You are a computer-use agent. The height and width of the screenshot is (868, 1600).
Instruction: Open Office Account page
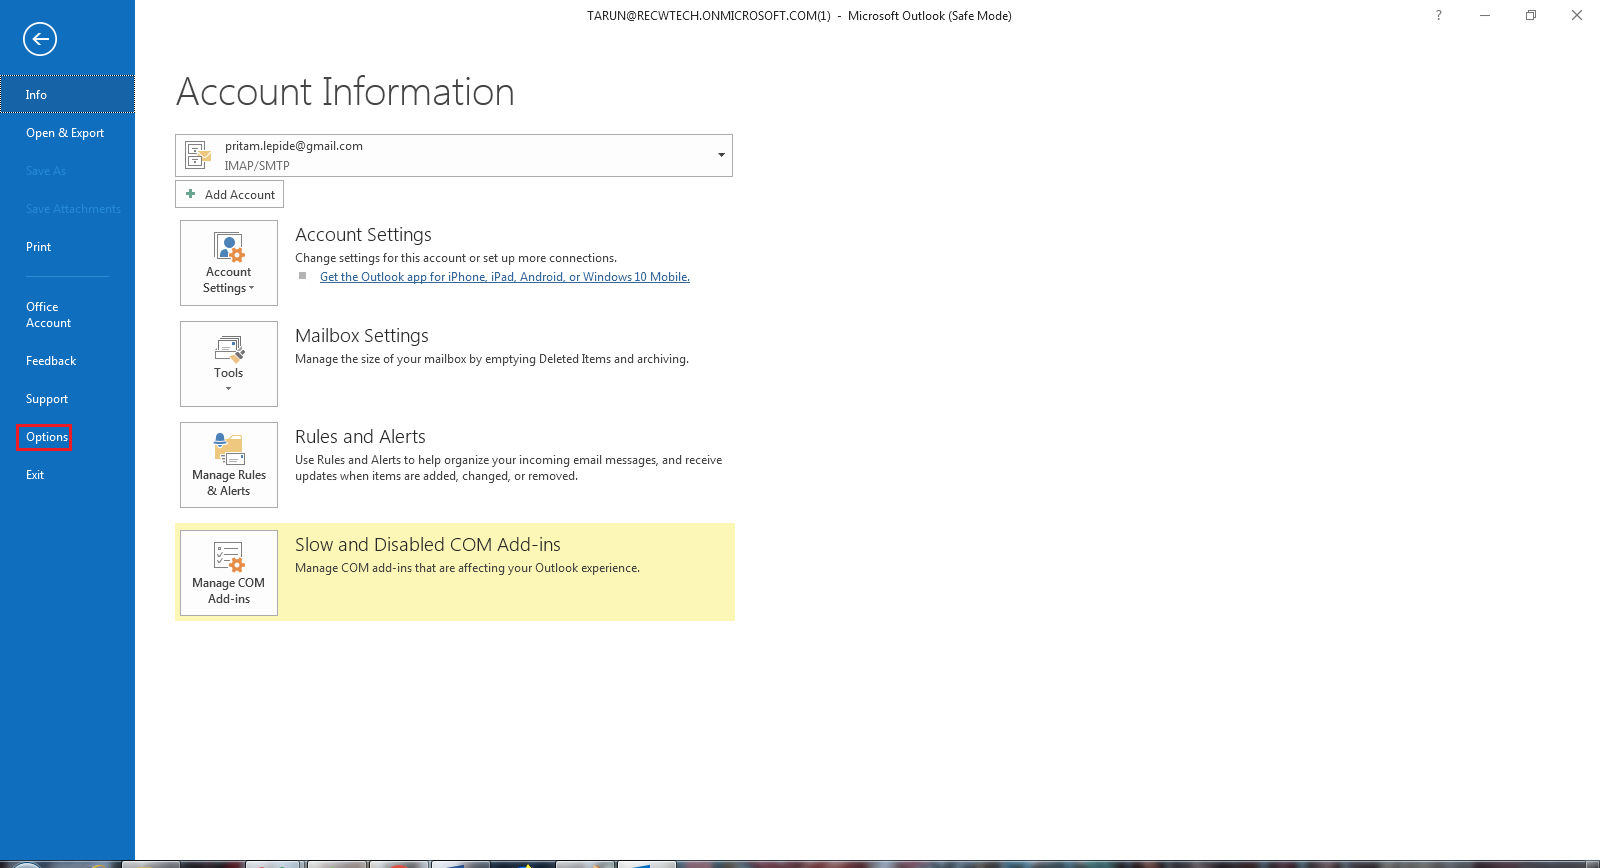coord(67,315)
